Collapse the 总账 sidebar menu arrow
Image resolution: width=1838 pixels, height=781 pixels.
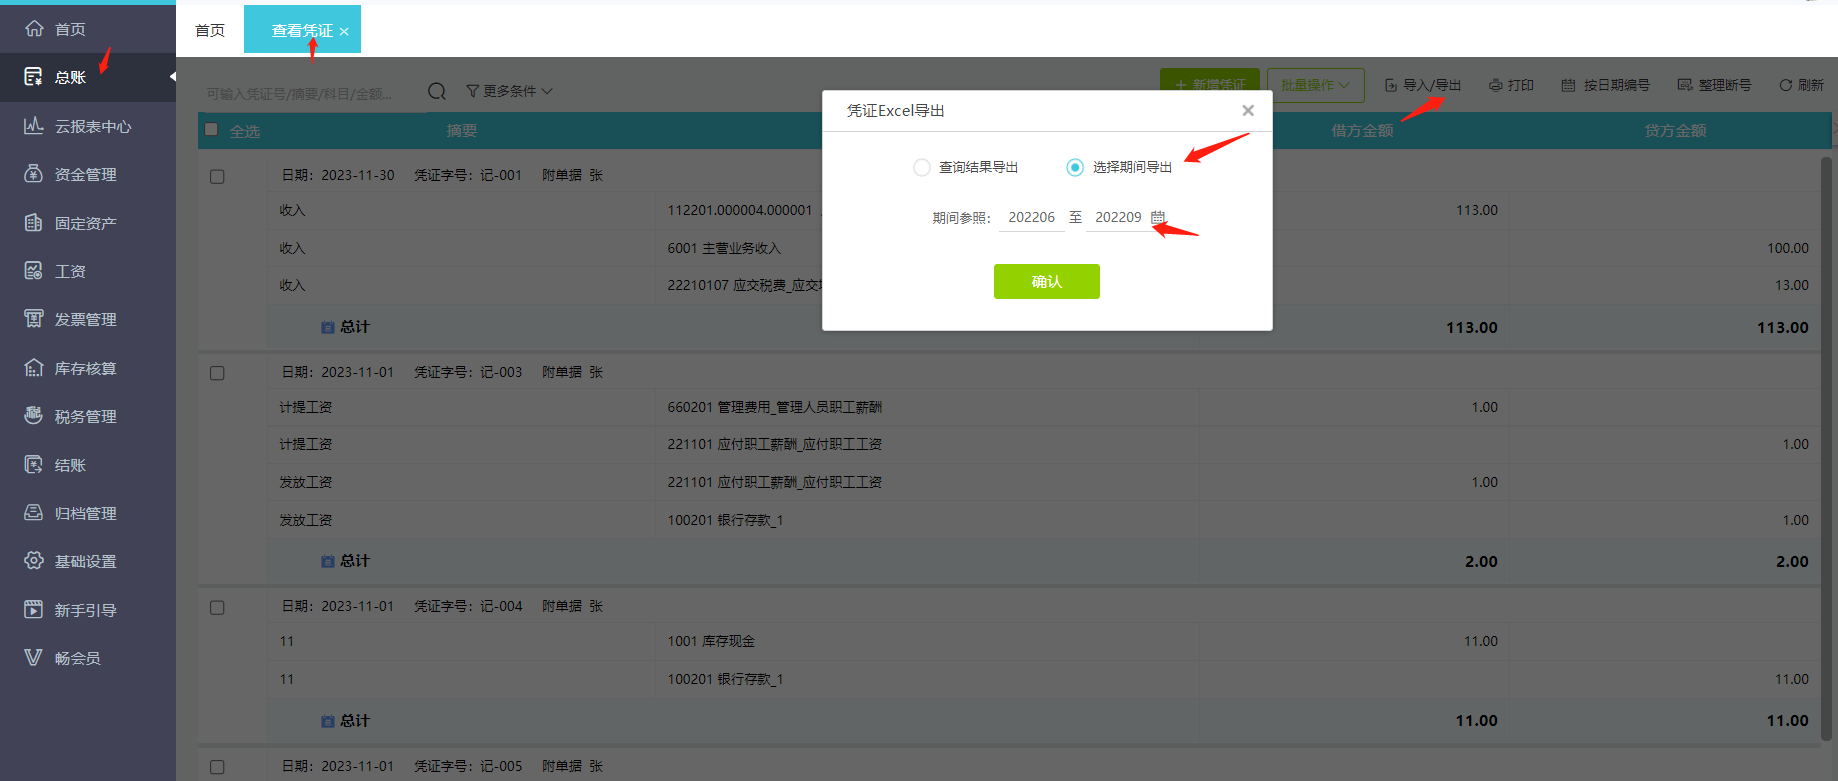(x=172, y=77)
